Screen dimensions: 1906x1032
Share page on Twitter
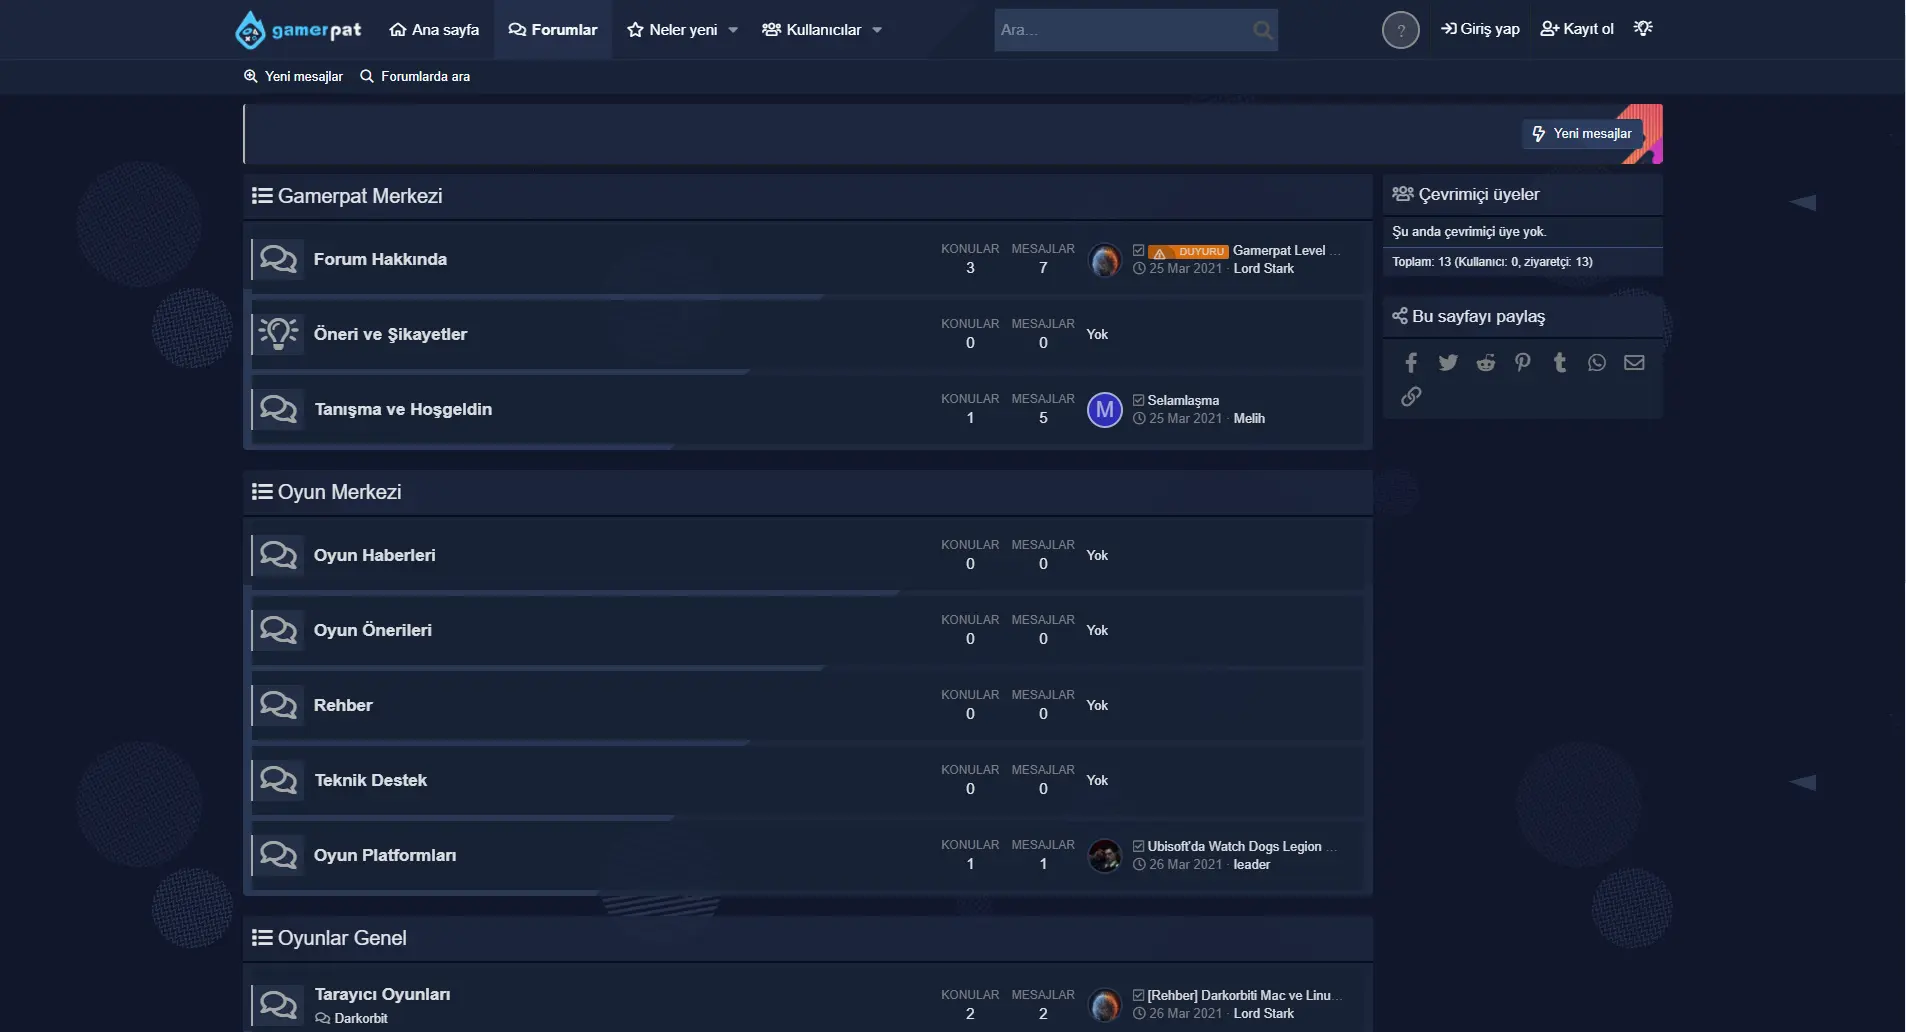1448,363
